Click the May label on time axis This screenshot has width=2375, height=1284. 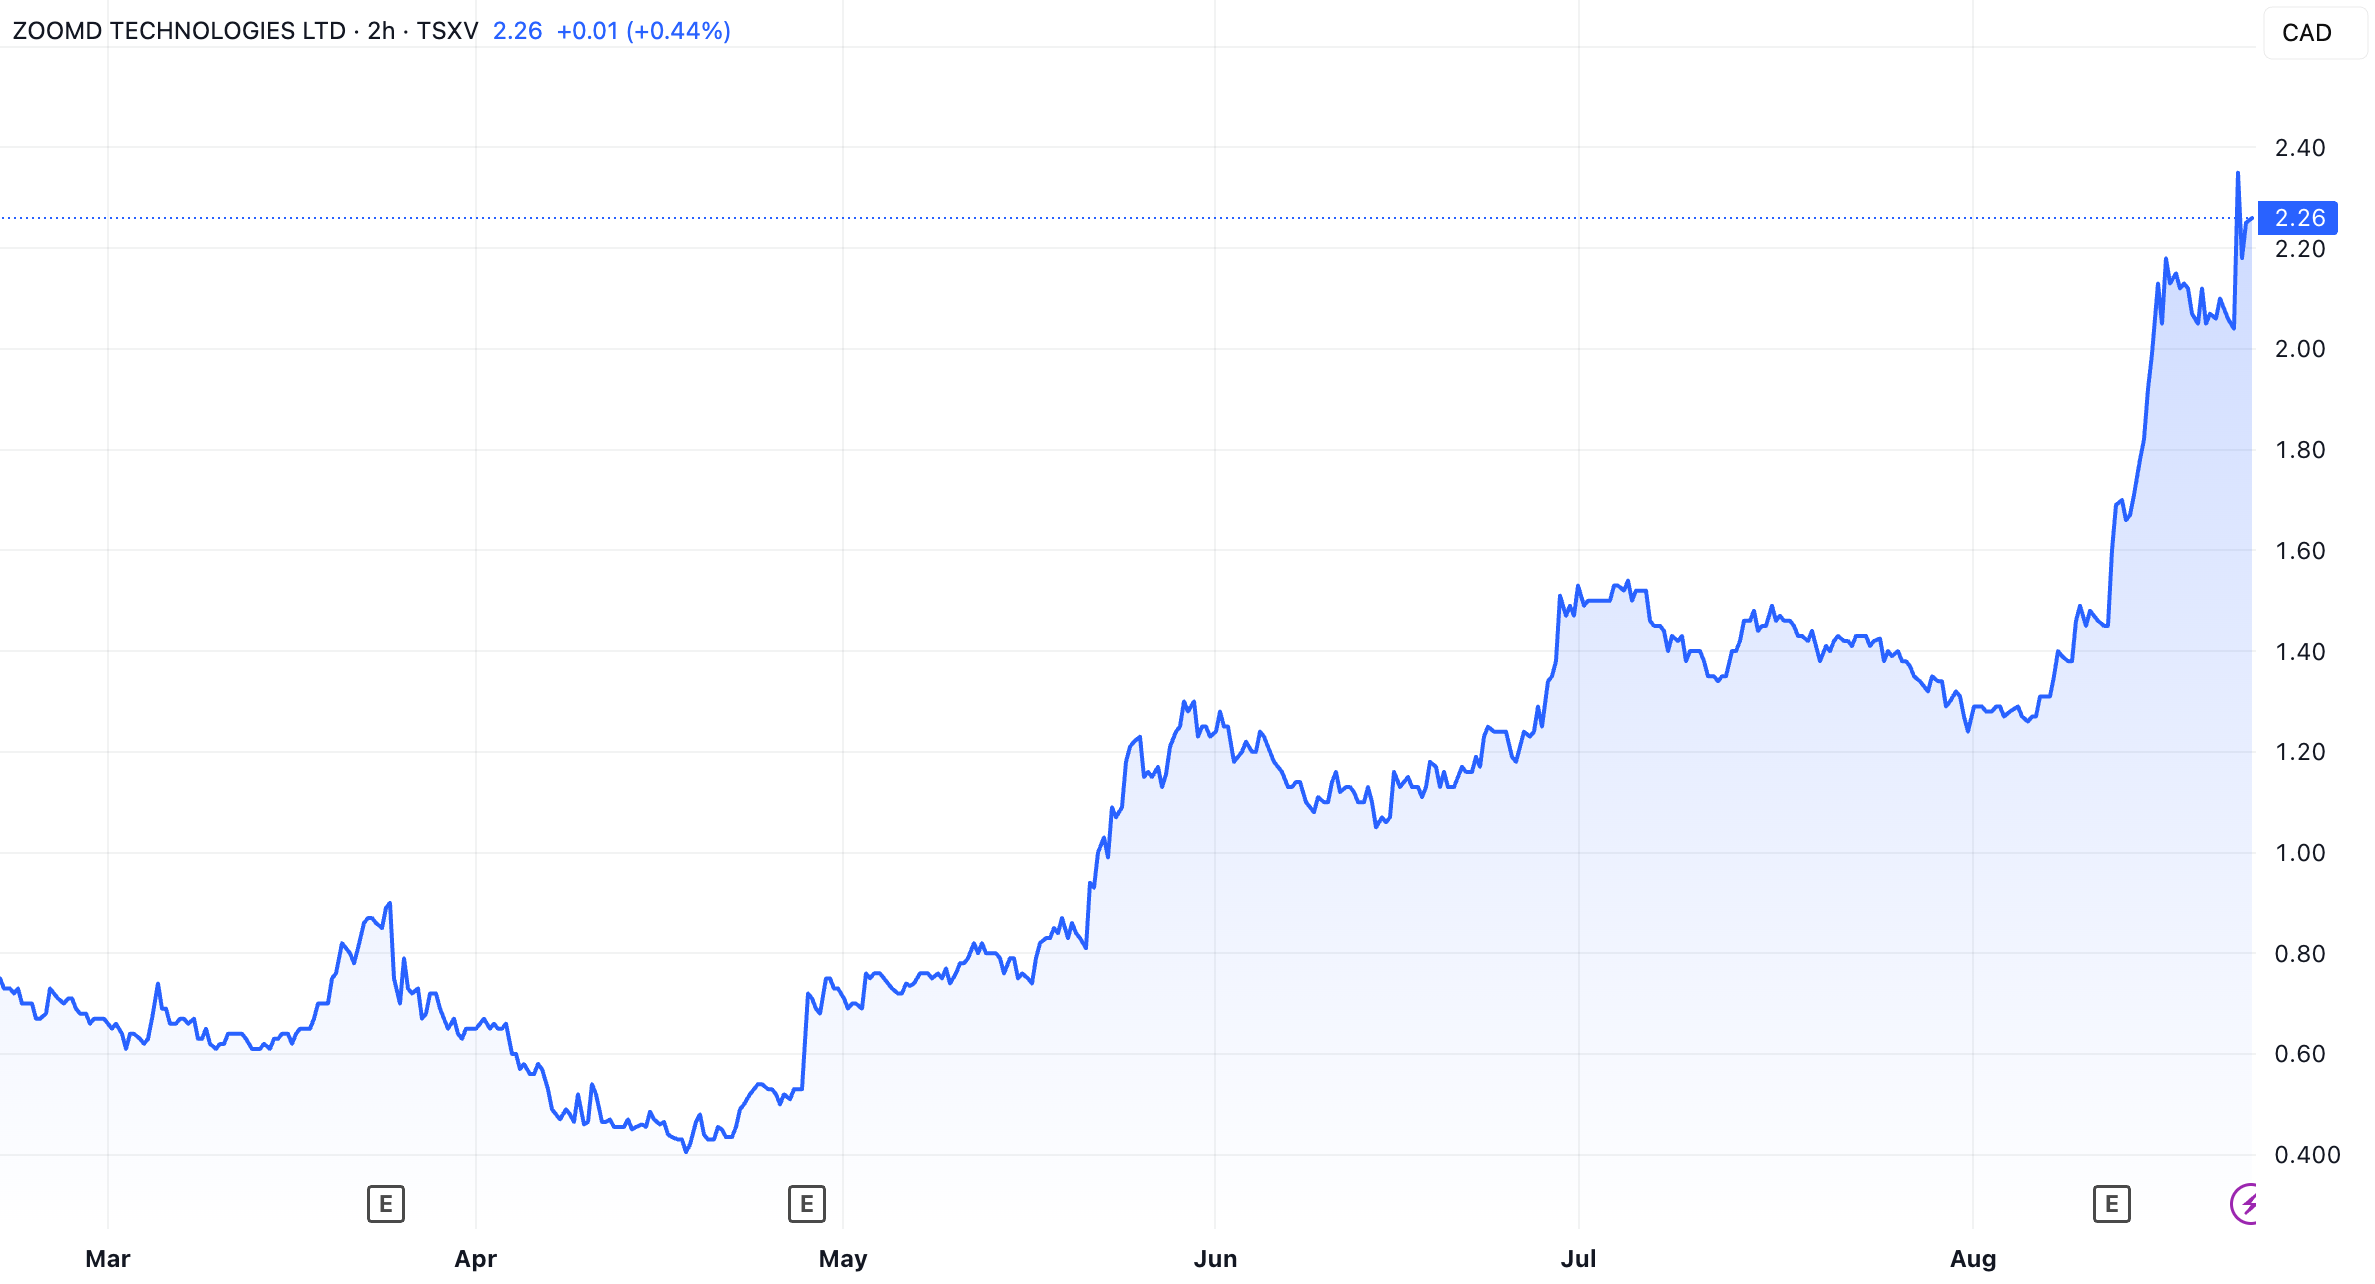coord(843,1259)
